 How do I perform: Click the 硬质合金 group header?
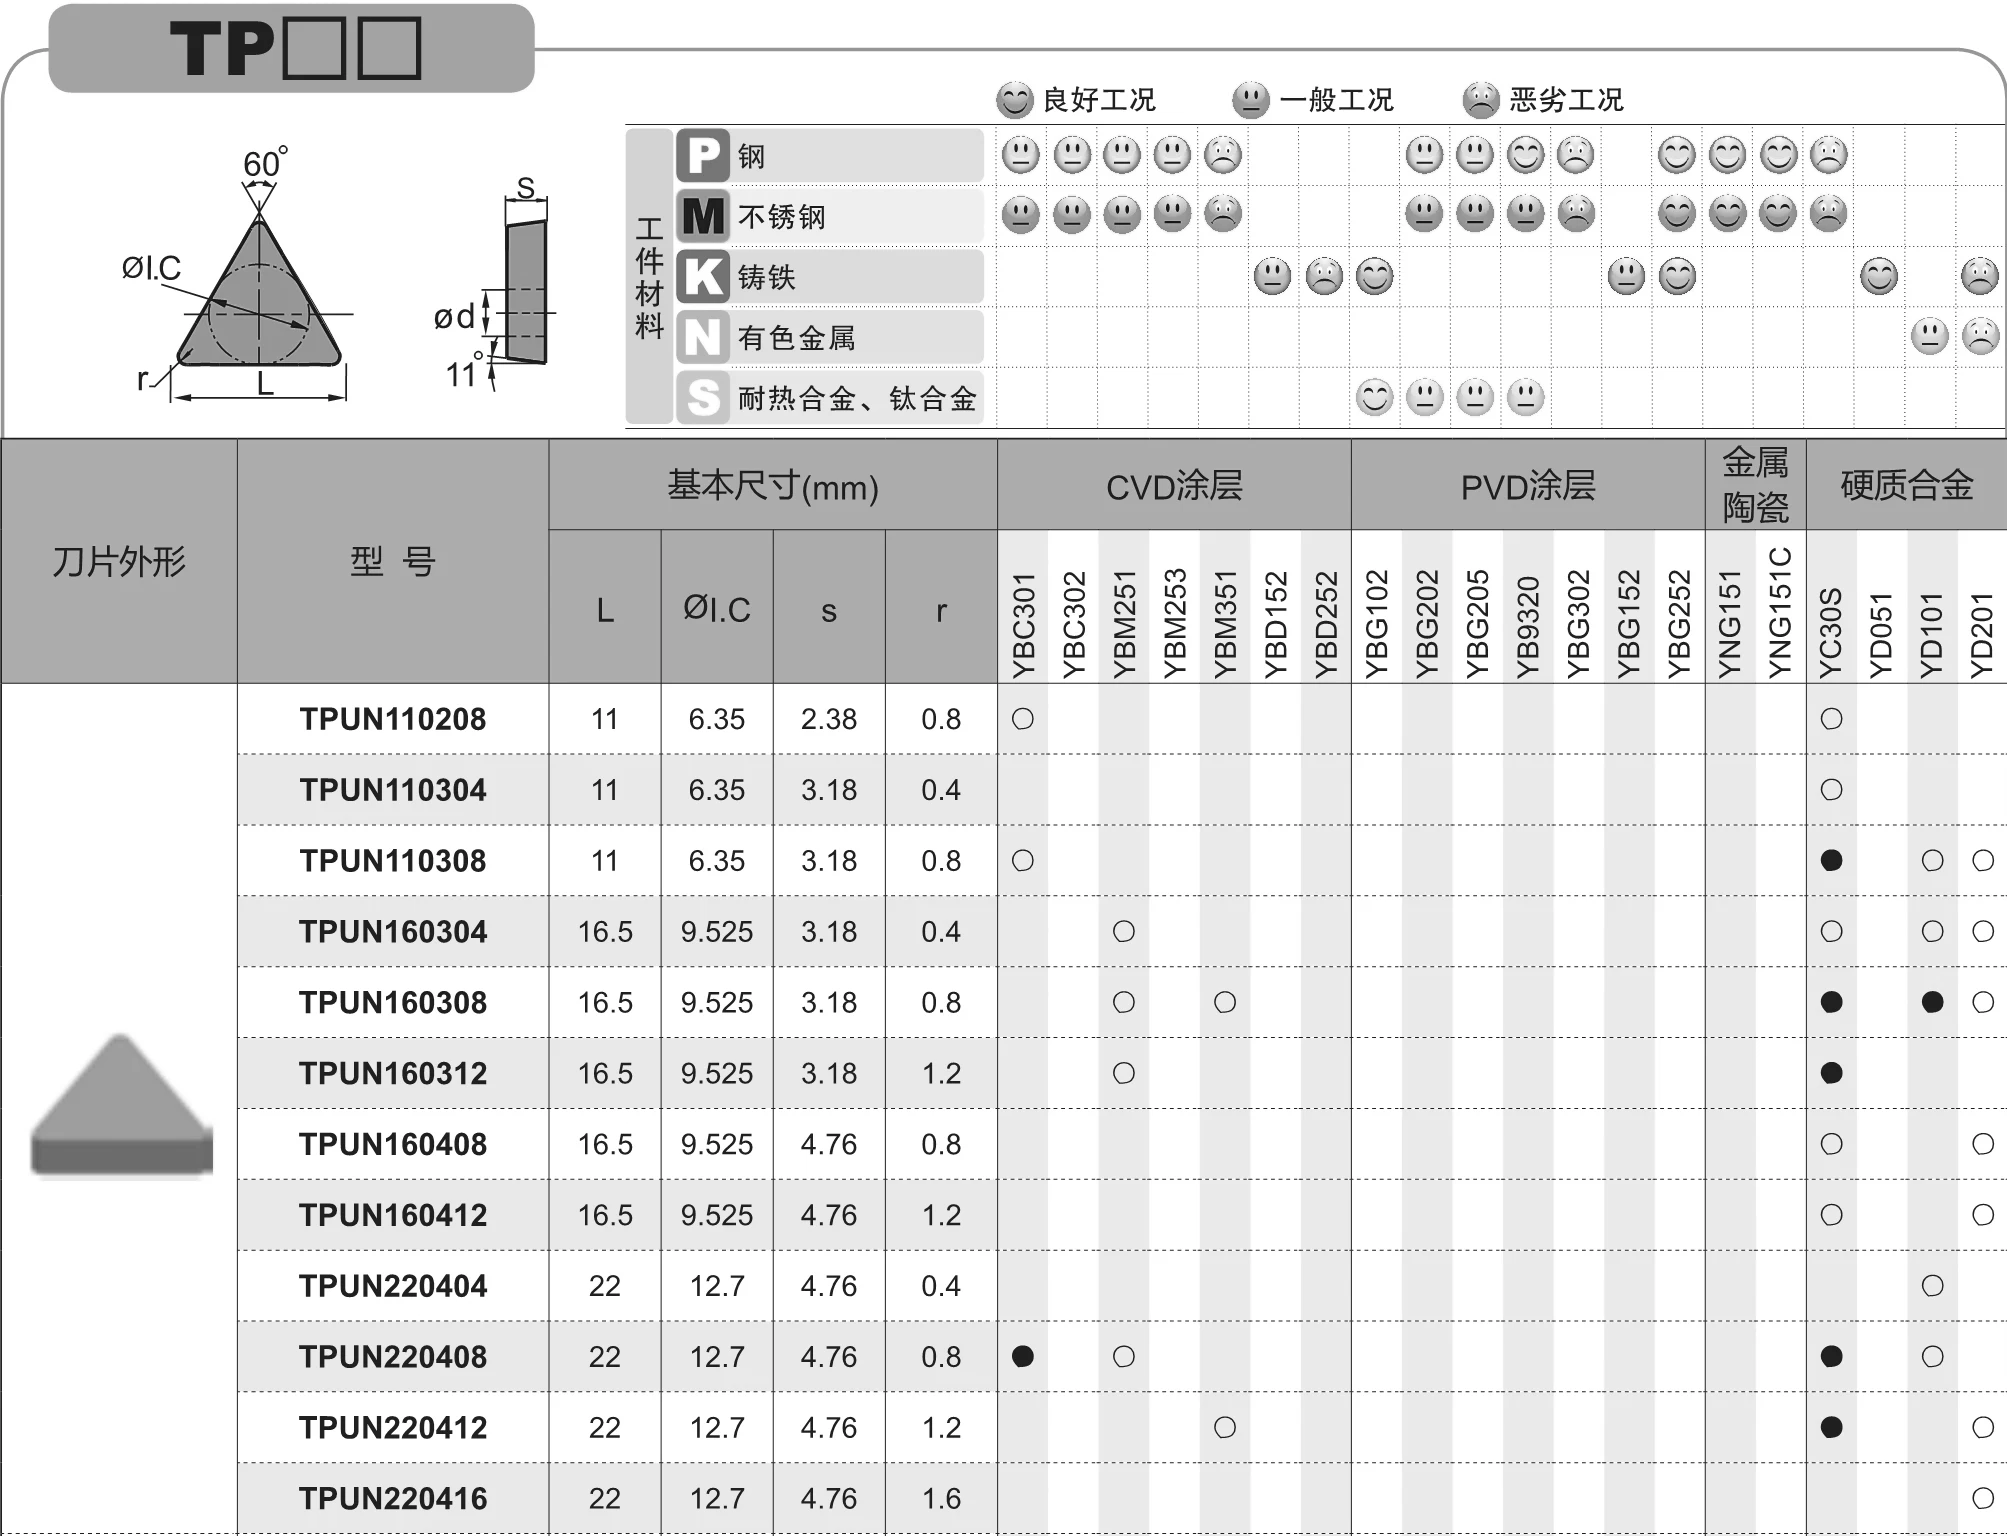(x=1907, y=485)
